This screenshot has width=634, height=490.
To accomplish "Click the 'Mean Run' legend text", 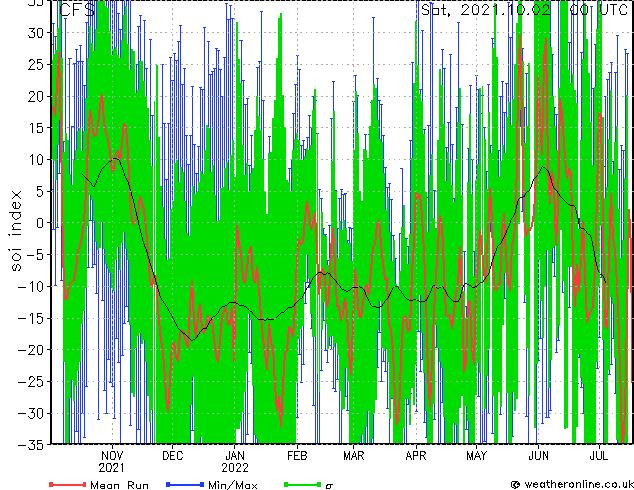I will 119,485.
